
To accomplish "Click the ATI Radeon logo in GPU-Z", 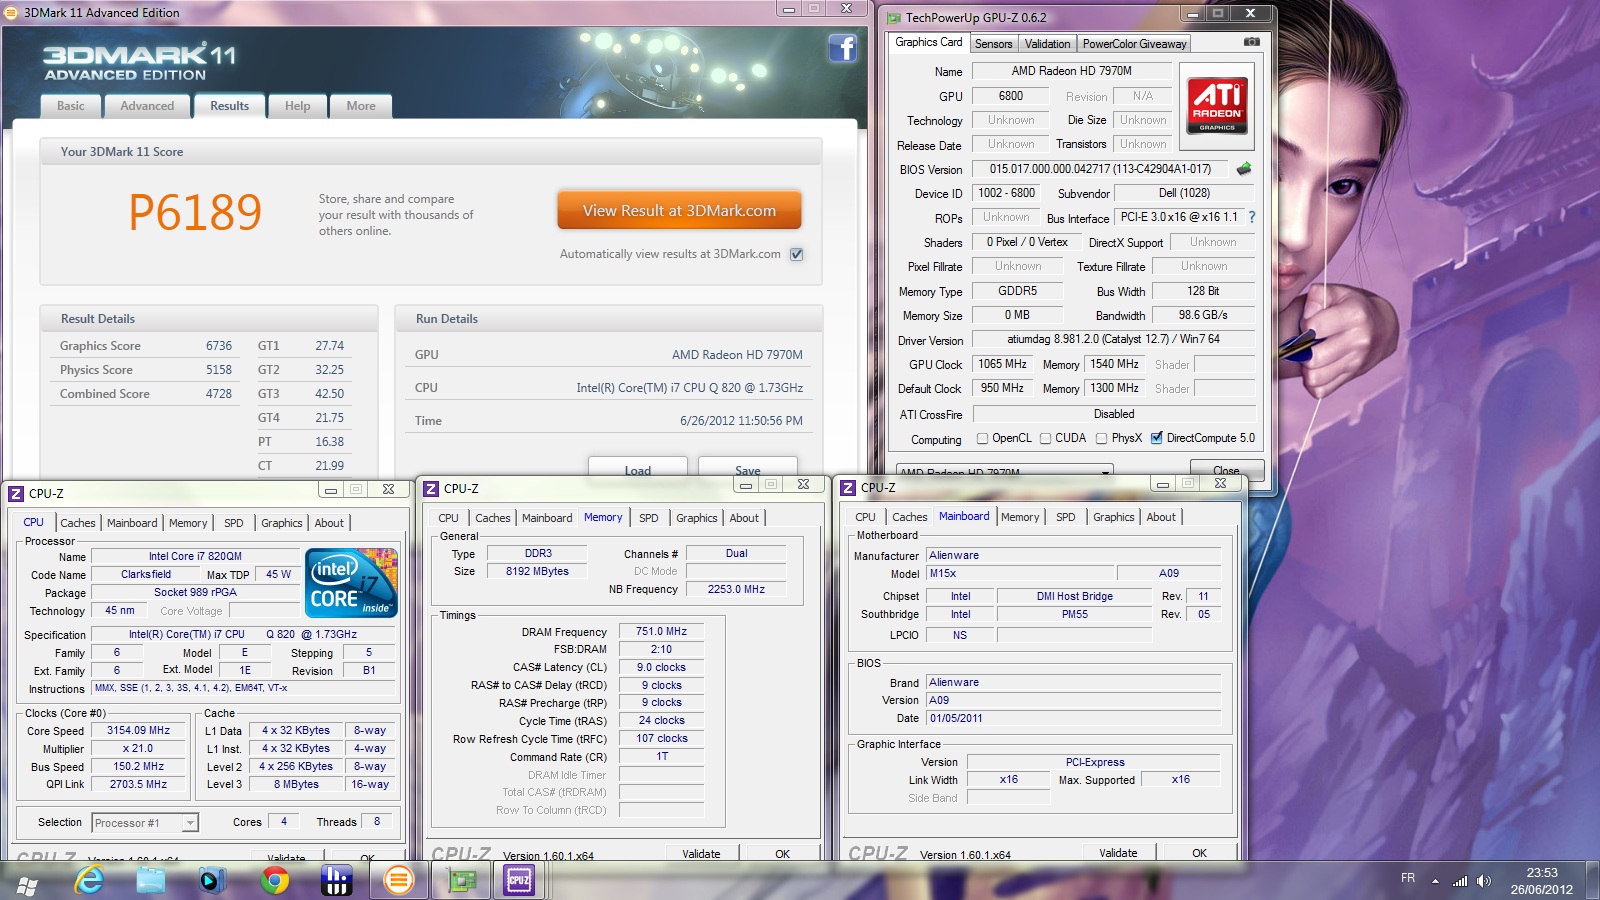I will [x=1217, y=105].
